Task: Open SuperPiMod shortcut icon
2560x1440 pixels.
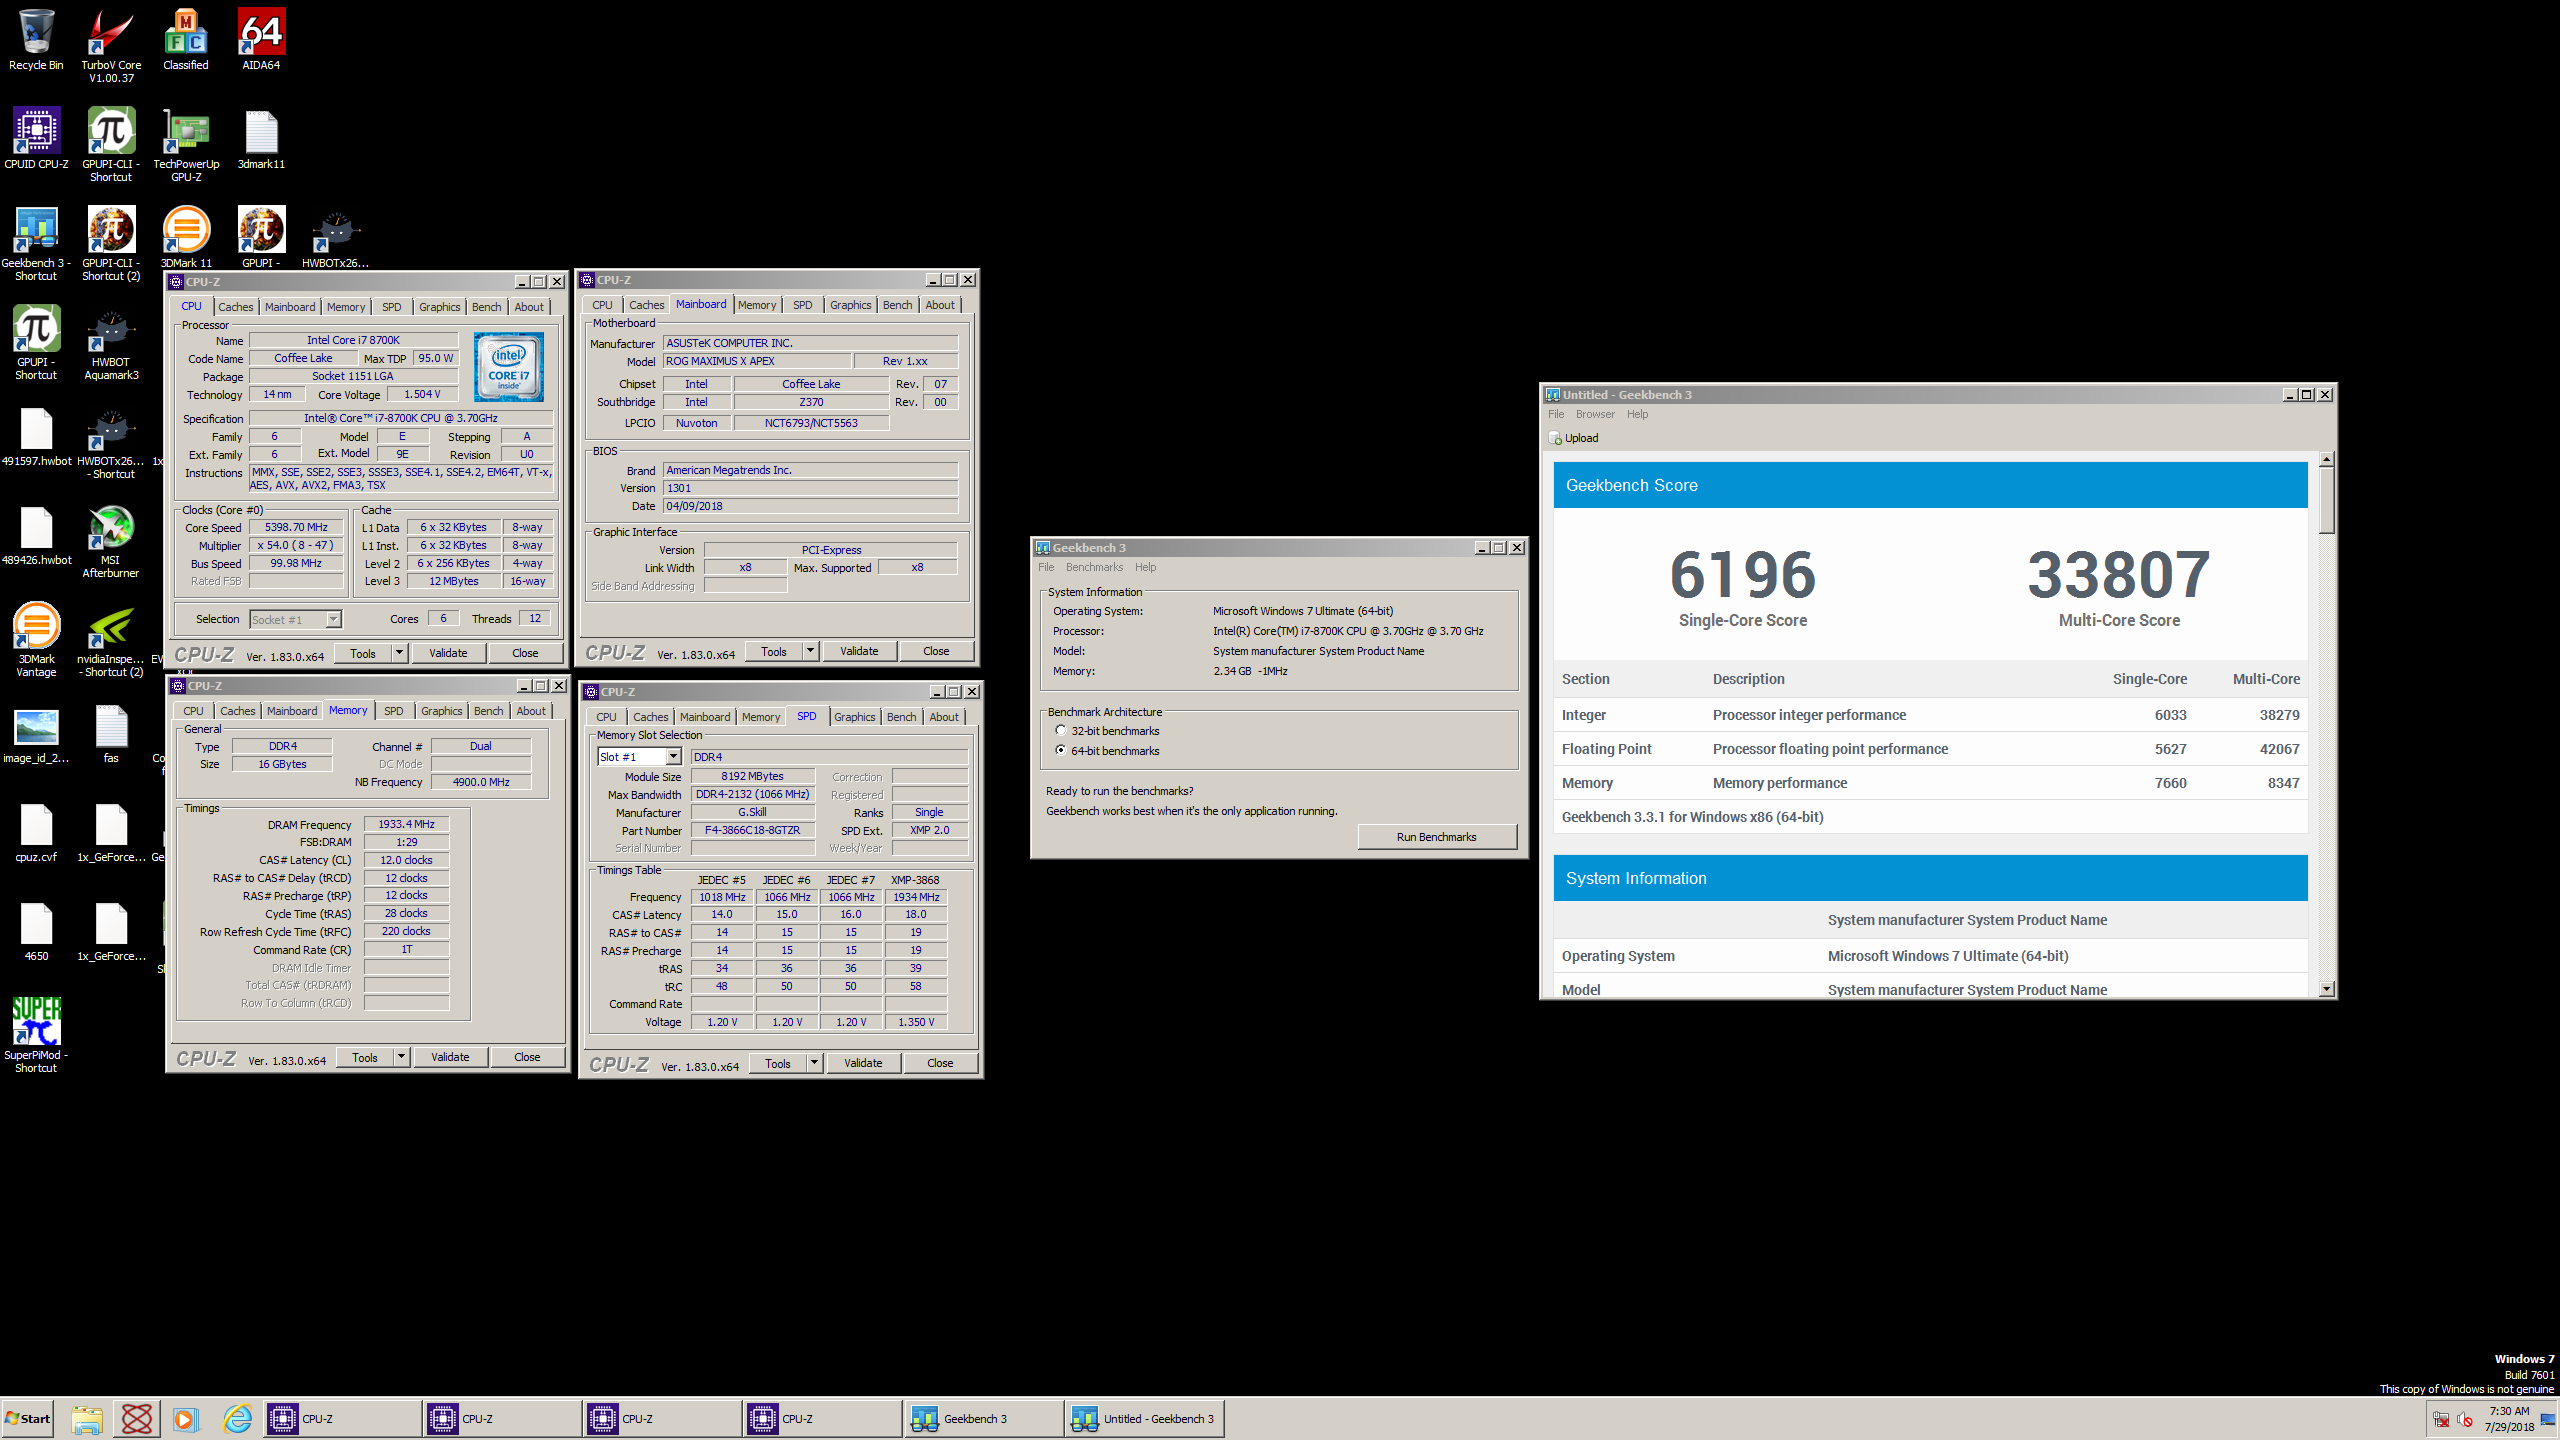Action: tap(36, 1036)
